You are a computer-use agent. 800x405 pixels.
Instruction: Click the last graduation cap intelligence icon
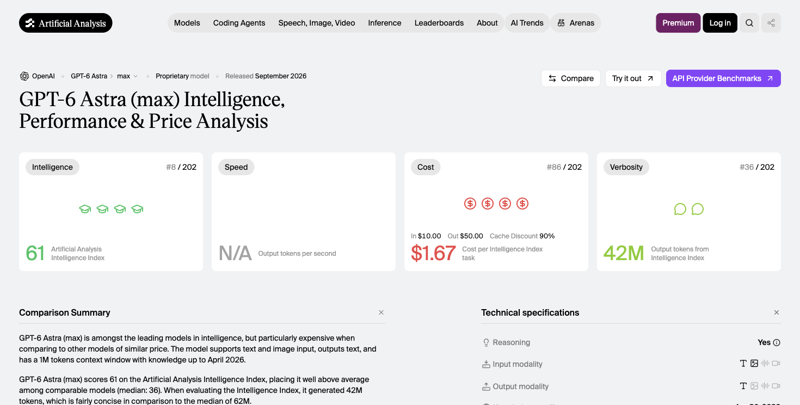coord(137,209)
